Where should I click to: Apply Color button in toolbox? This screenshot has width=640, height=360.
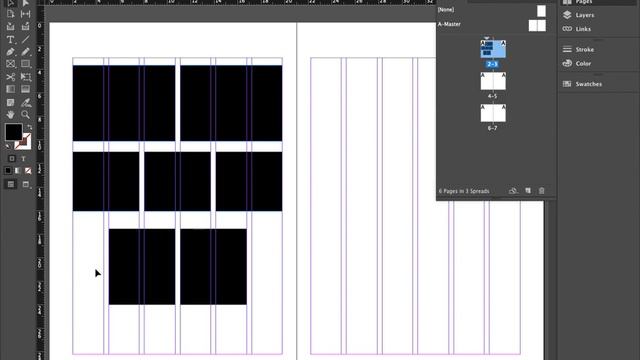(x=8, y=171)
